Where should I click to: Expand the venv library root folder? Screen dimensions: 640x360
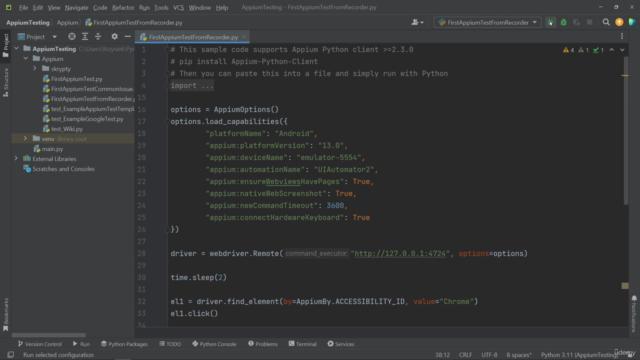(x=25, y=138)
